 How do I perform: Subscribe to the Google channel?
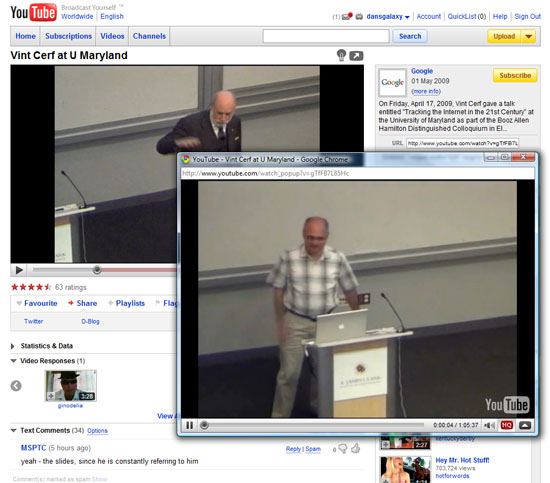coord(515,75)
